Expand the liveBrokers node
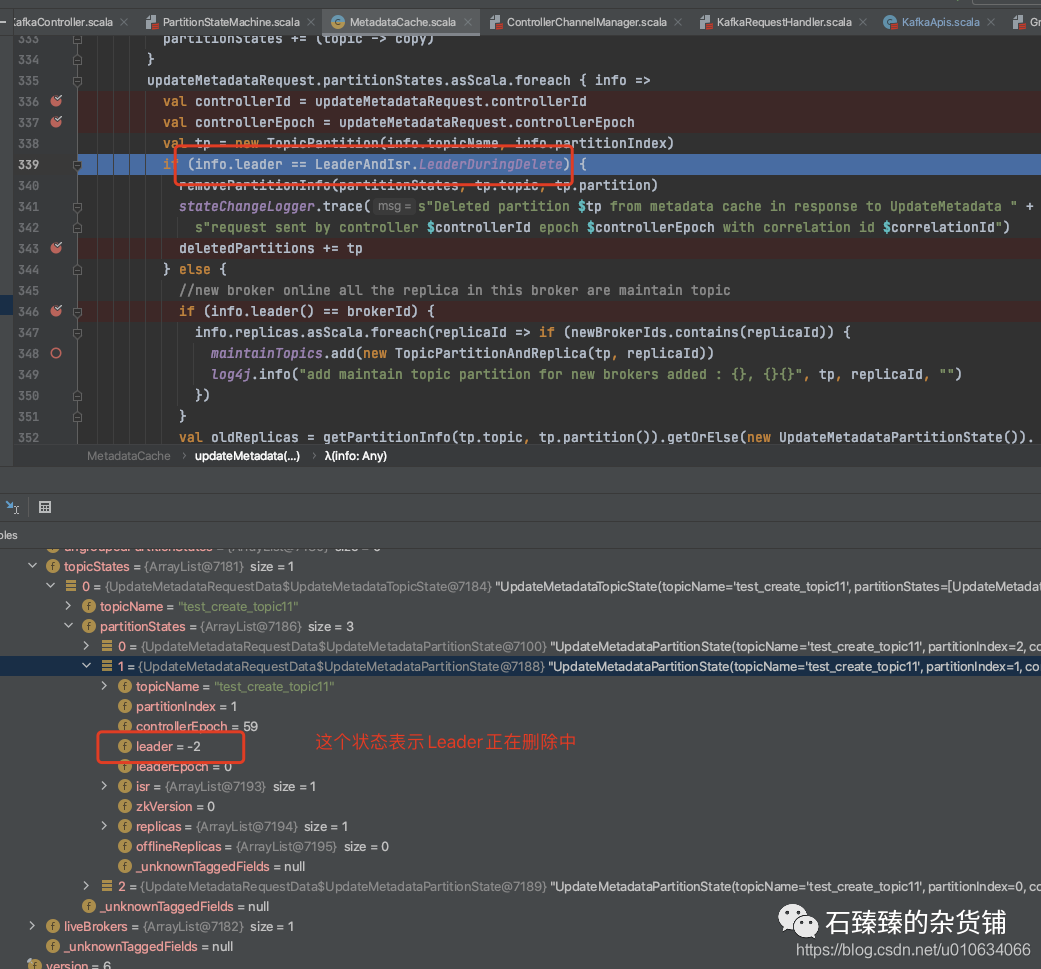Viewport: 1041px width, 969px height. click(33, 926)
